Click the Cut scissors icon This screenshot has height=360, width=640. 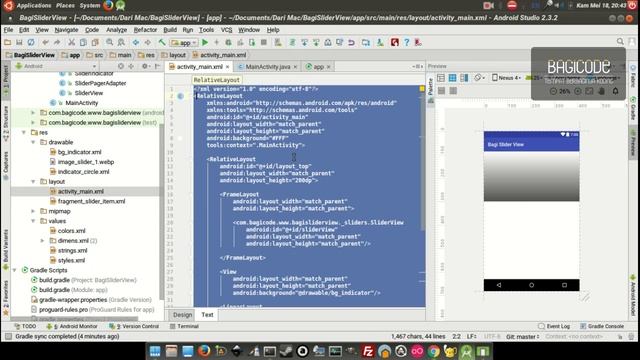[x=71, y=42]
